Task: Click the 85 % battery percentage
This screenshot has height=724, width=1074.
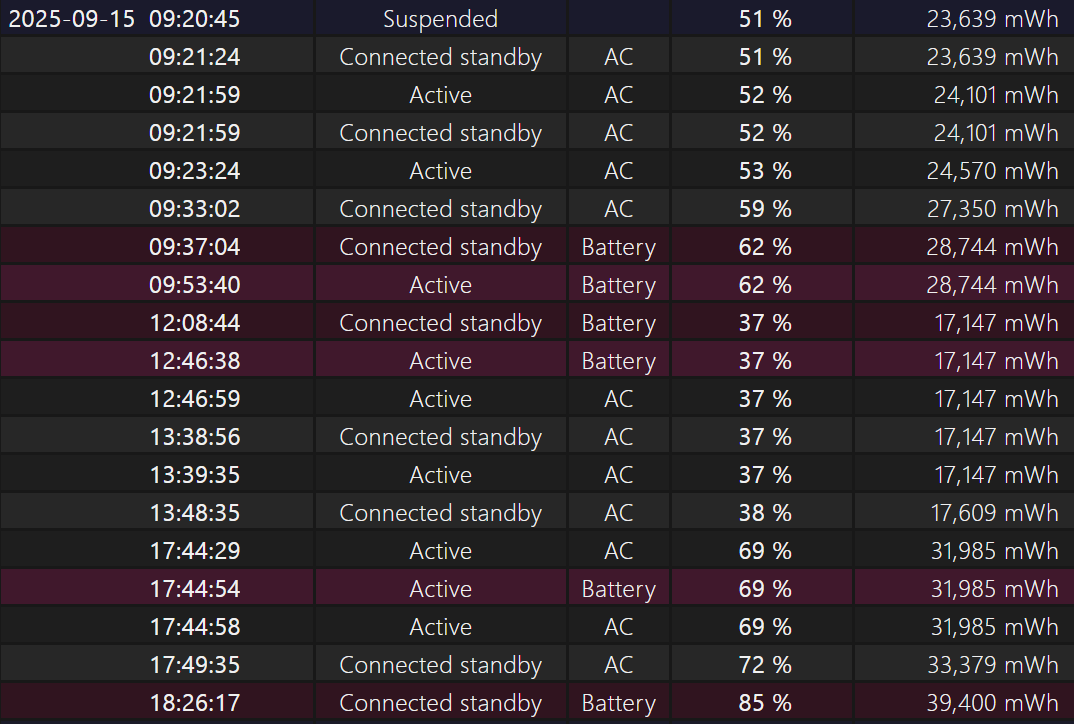Action: (x=765, y=703)
